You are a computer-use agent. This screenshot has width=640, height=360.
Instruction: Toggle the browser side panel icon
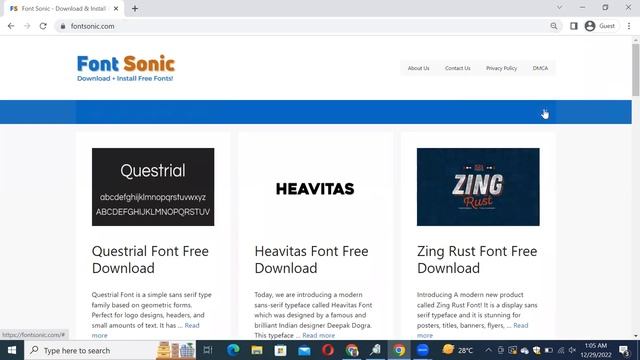573,26
